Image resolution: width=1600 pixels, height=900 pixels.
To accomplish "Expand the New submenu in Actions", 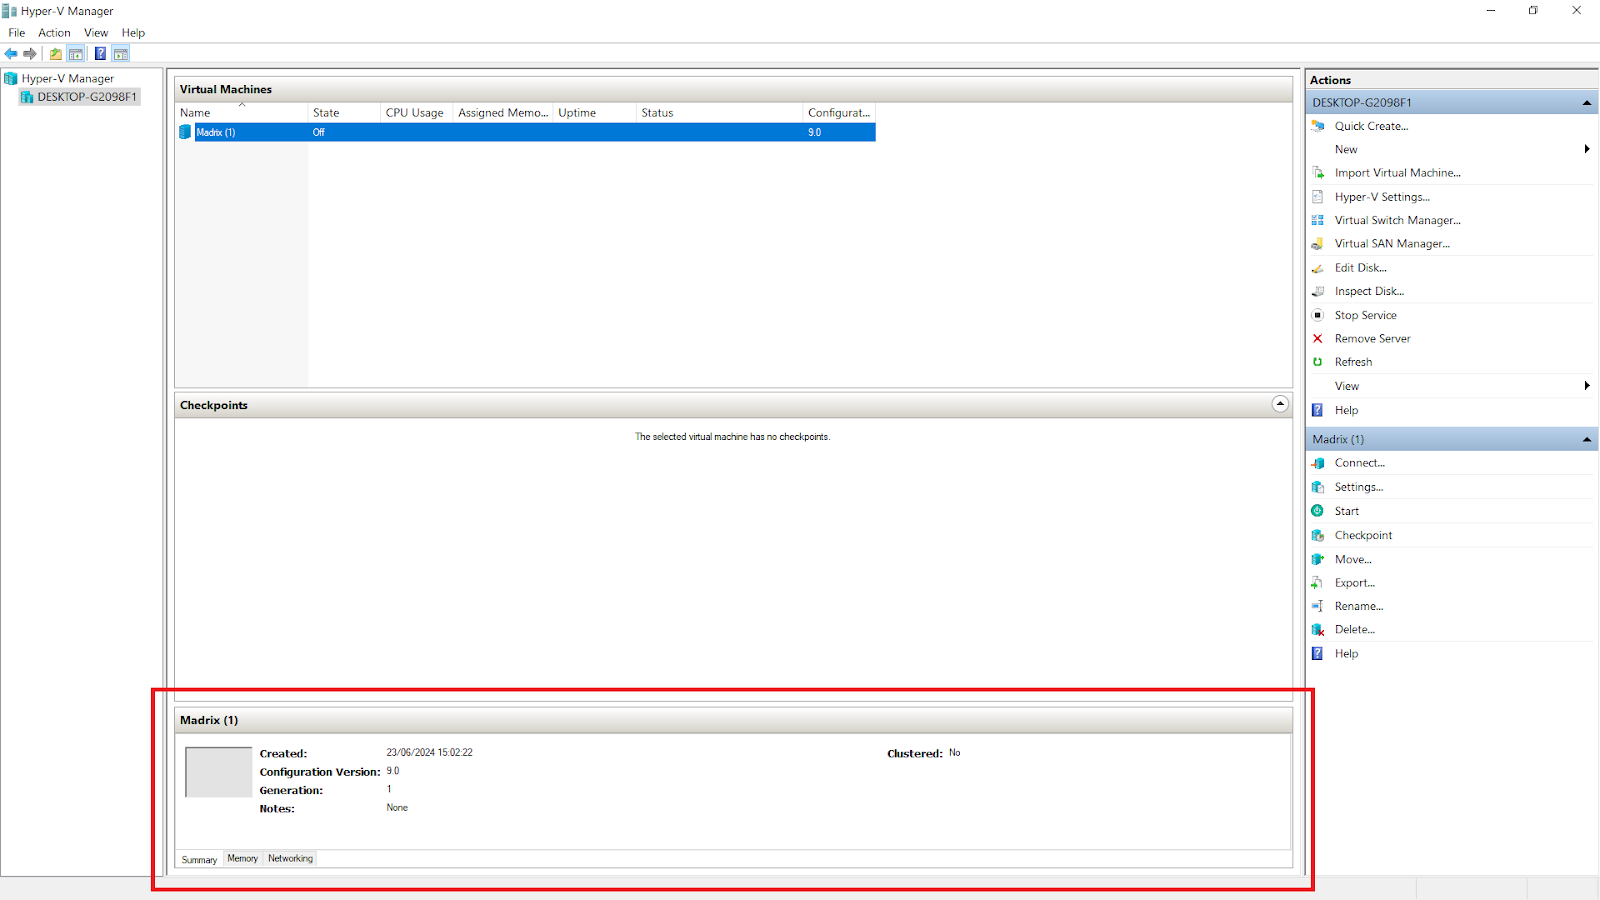I will [1346, 149].
